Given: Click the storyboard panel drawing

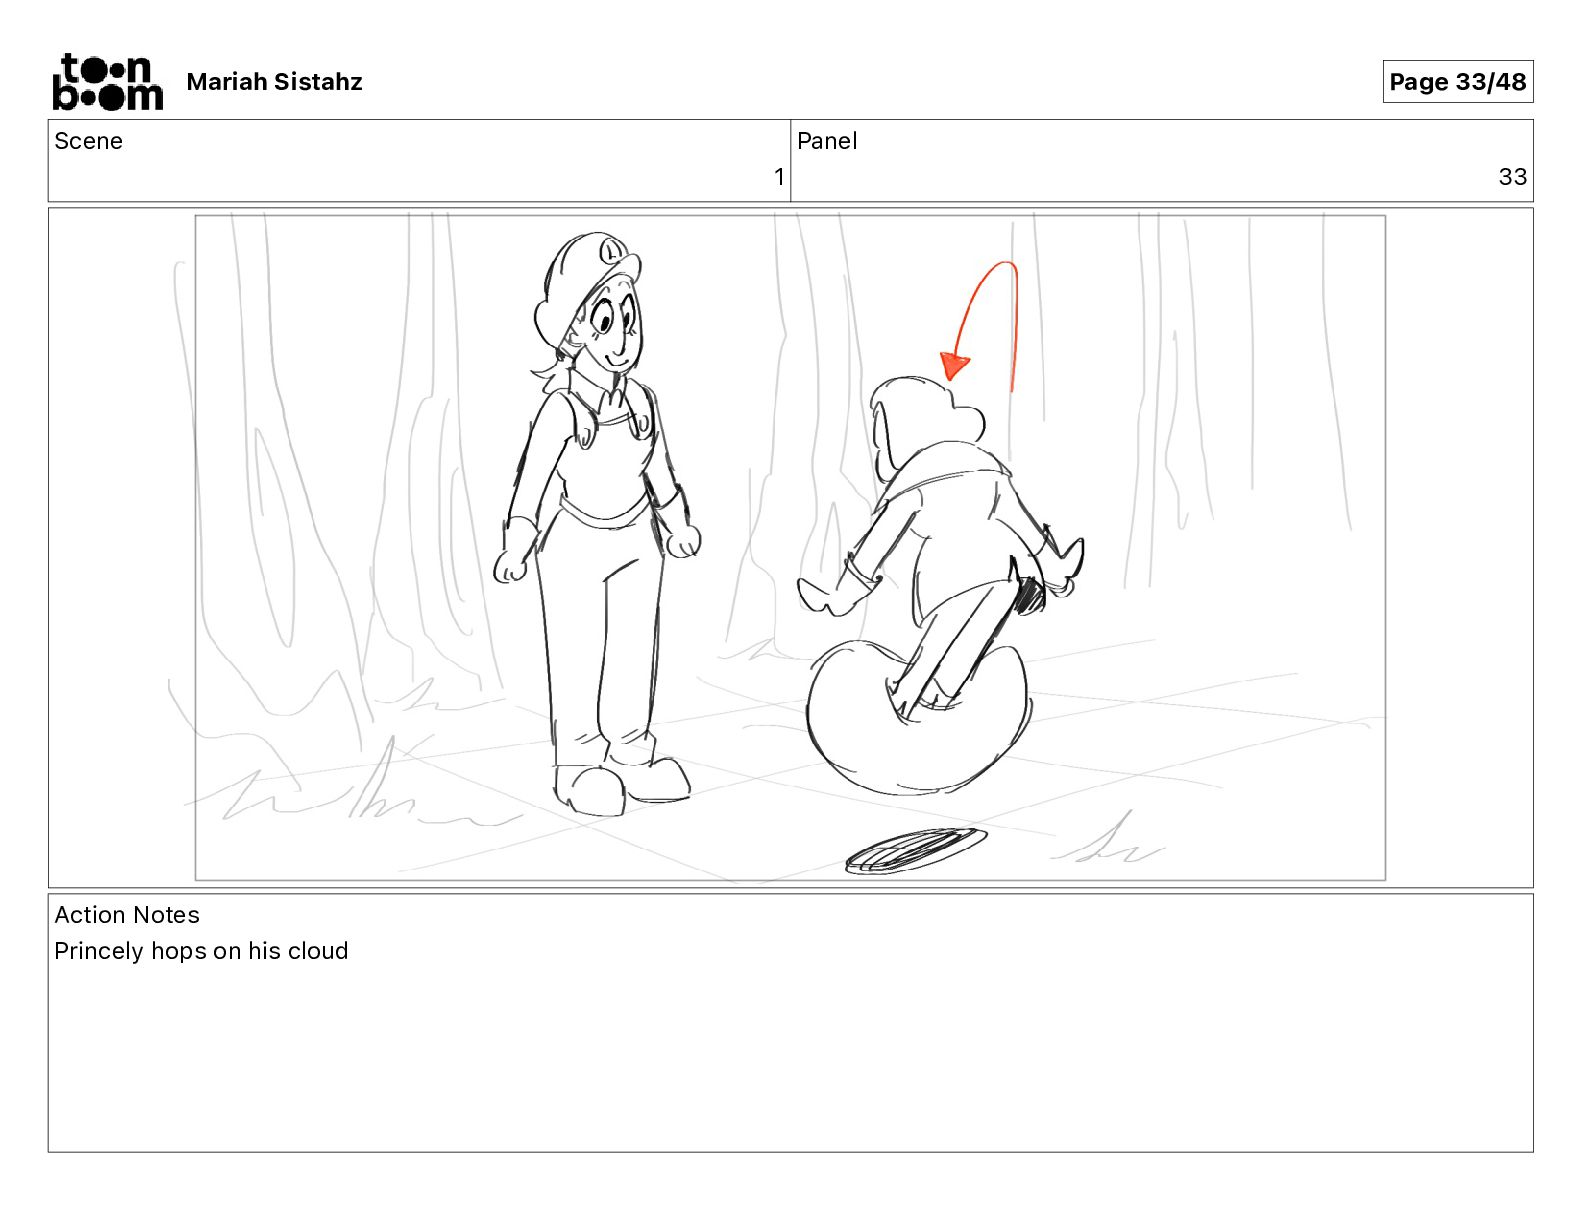Looking at the screenshot, I should pyautogui.click(x=790, y=547).
